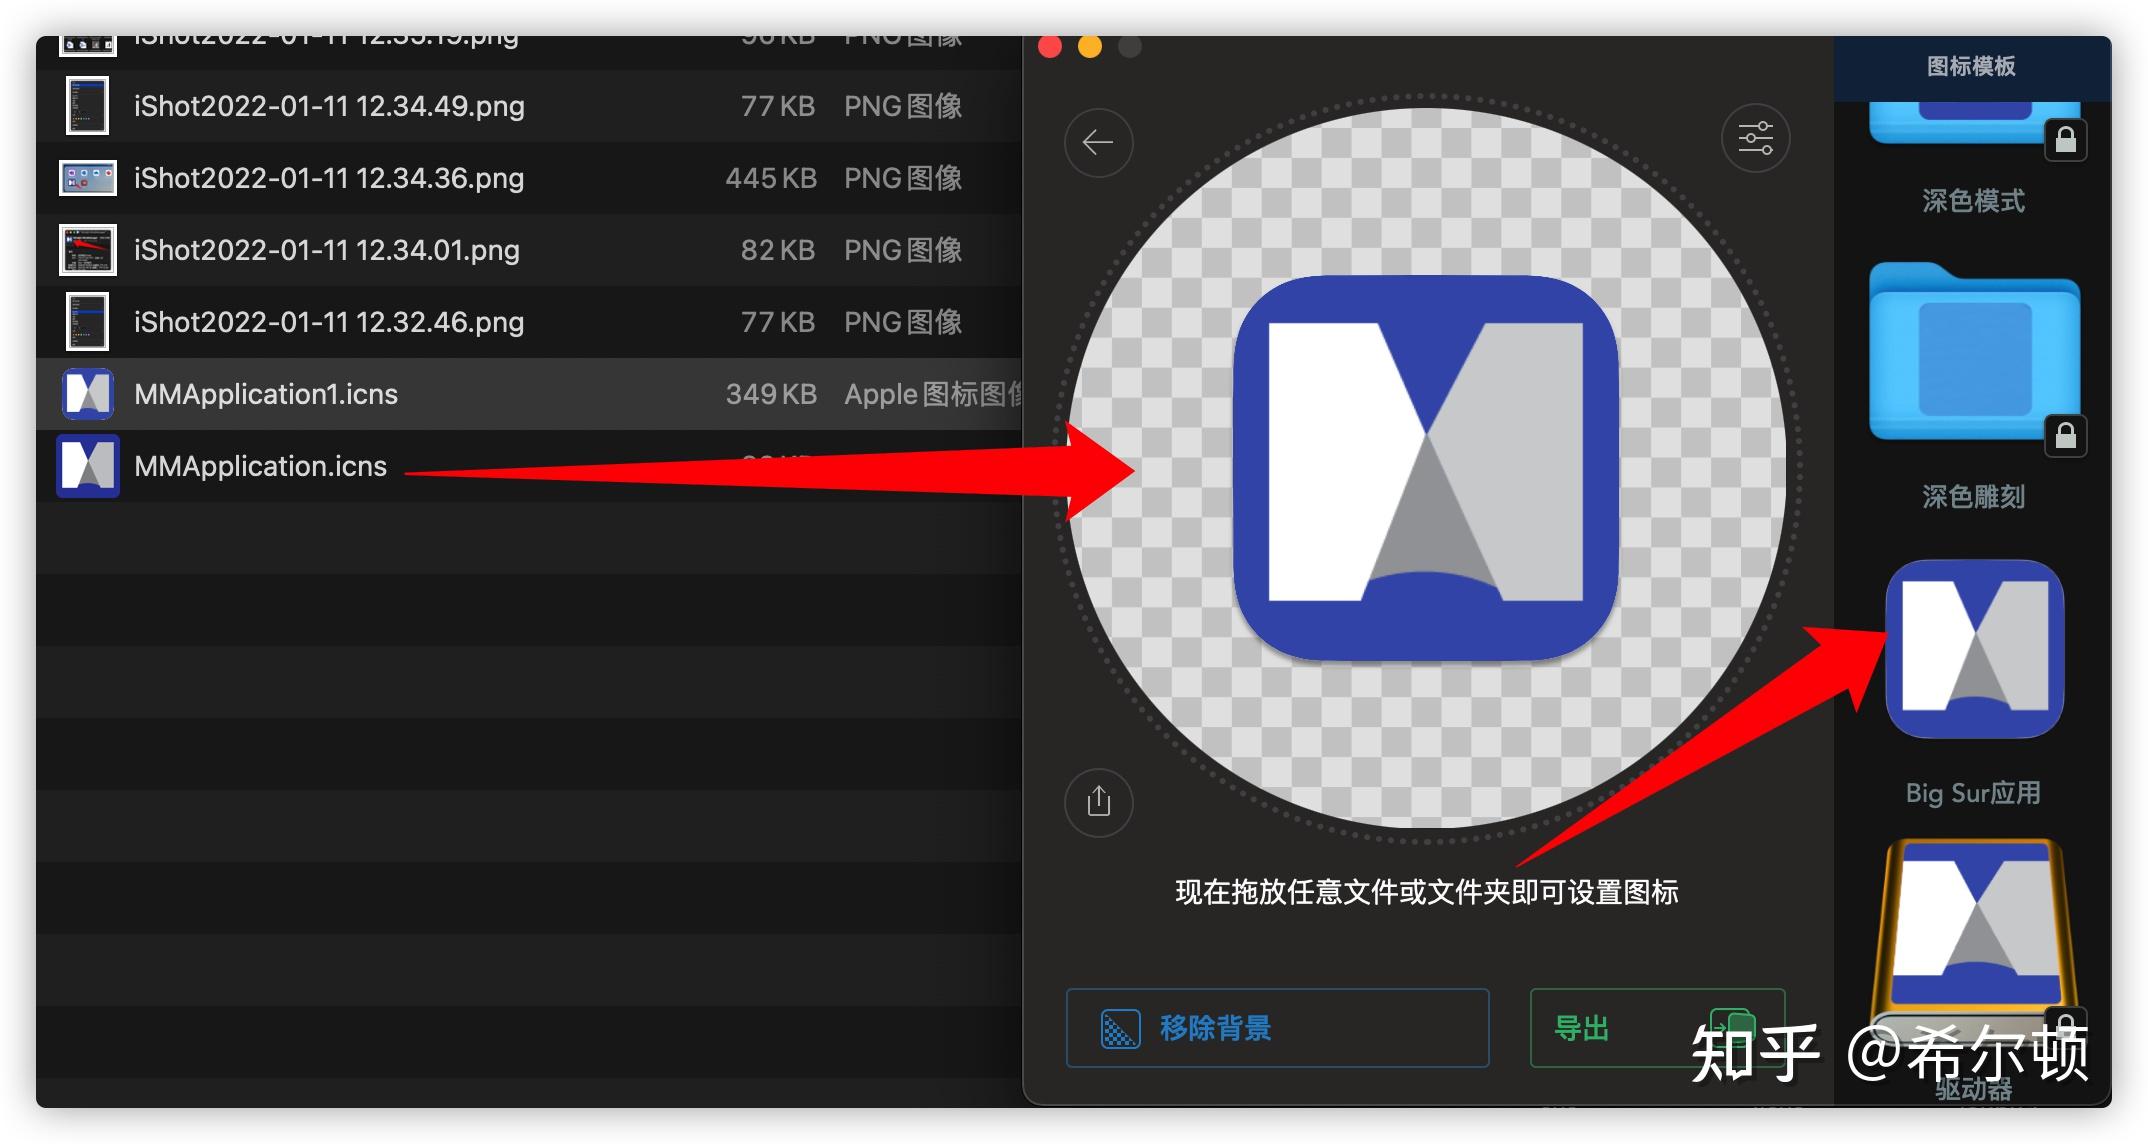The width and height of the screenshot is (2148, 1144).
Task: Click the lock icon on 深色雕刻 template
Action: point(2066,436)
